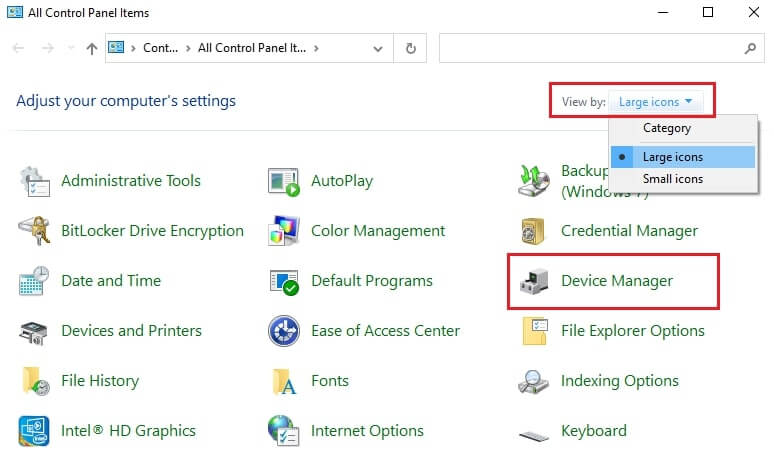
Task: Expand the address bar history dropdown
Action: tap(378, 48)
